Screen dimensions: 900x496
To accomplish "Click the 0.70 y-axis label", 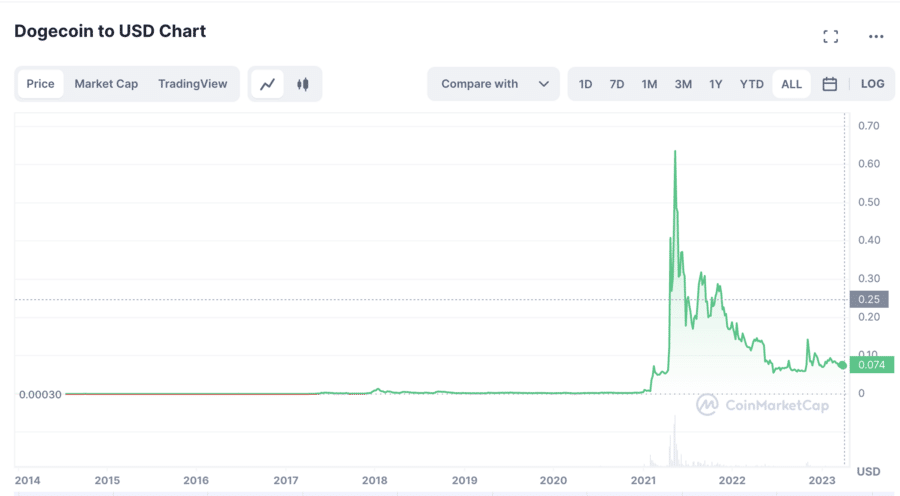I will (x=869, y=126).
